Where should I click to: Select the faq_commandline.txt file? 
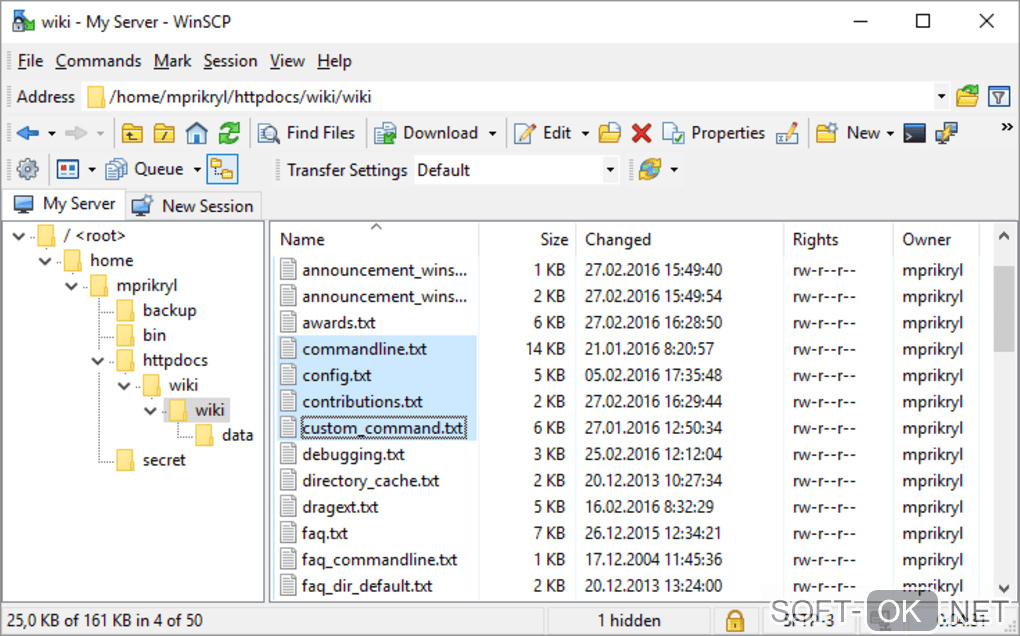(379, 560)
